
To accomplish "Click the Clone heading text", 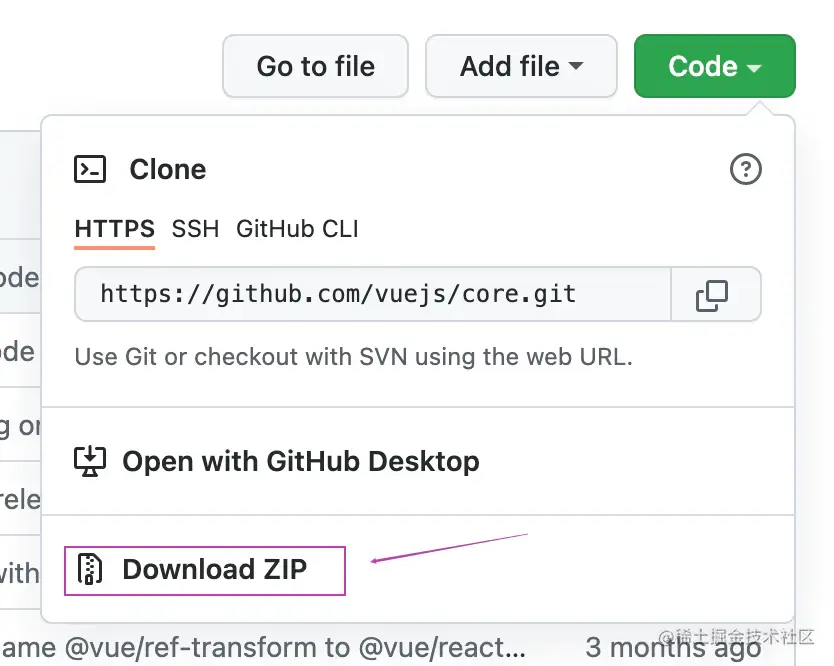I will [x=168, y=170].
